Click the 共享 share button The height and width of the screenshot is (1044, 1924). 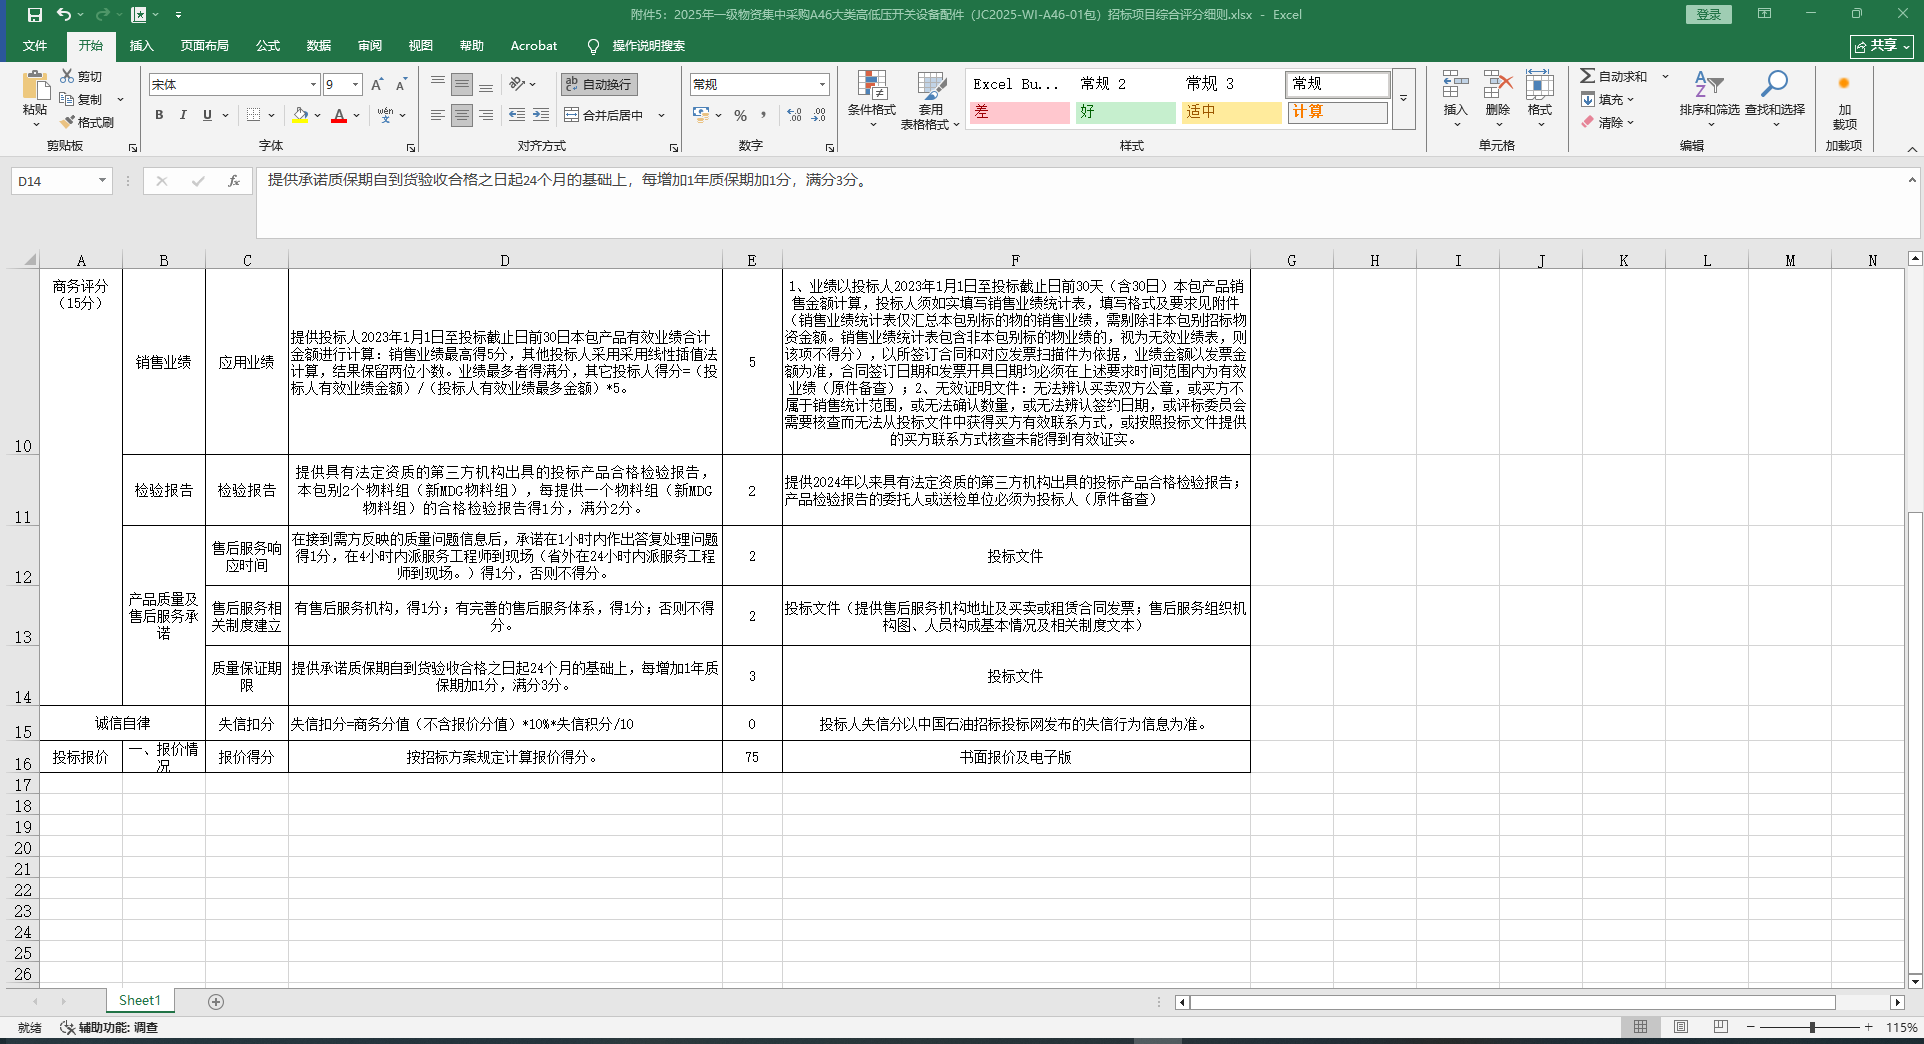[1881, 46]
